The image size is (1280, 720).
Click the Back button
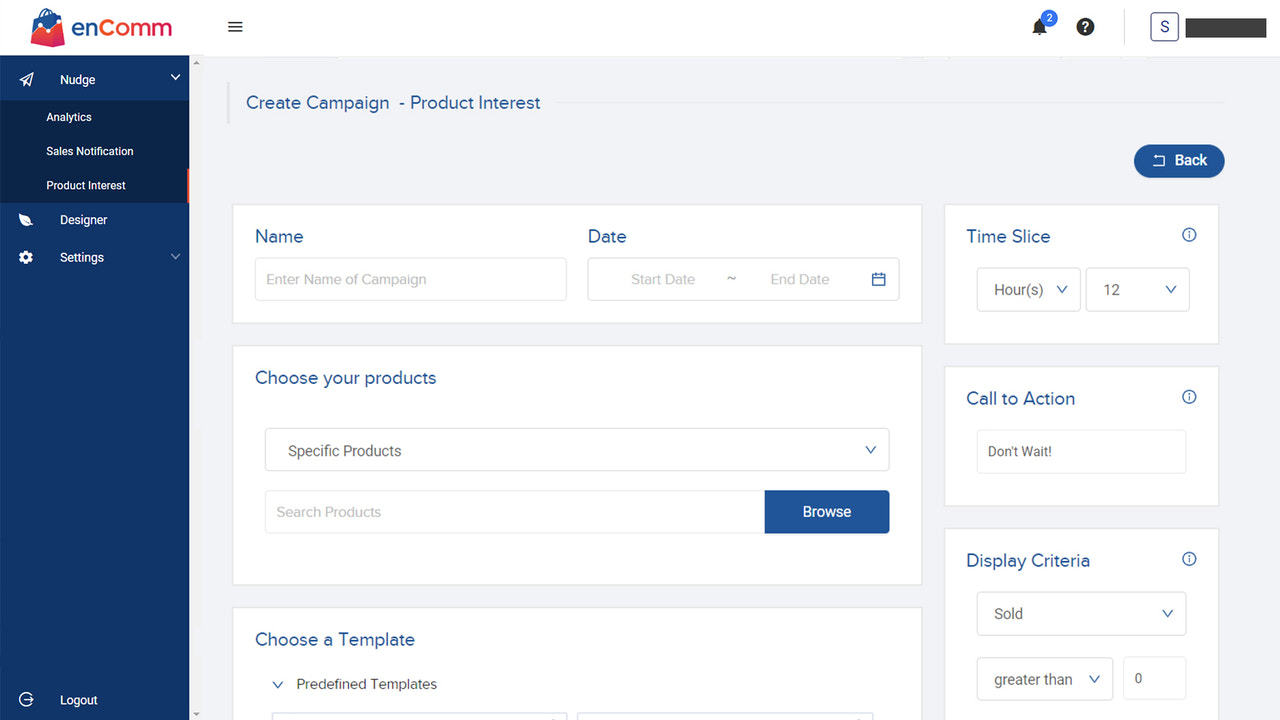point(1178,160)
